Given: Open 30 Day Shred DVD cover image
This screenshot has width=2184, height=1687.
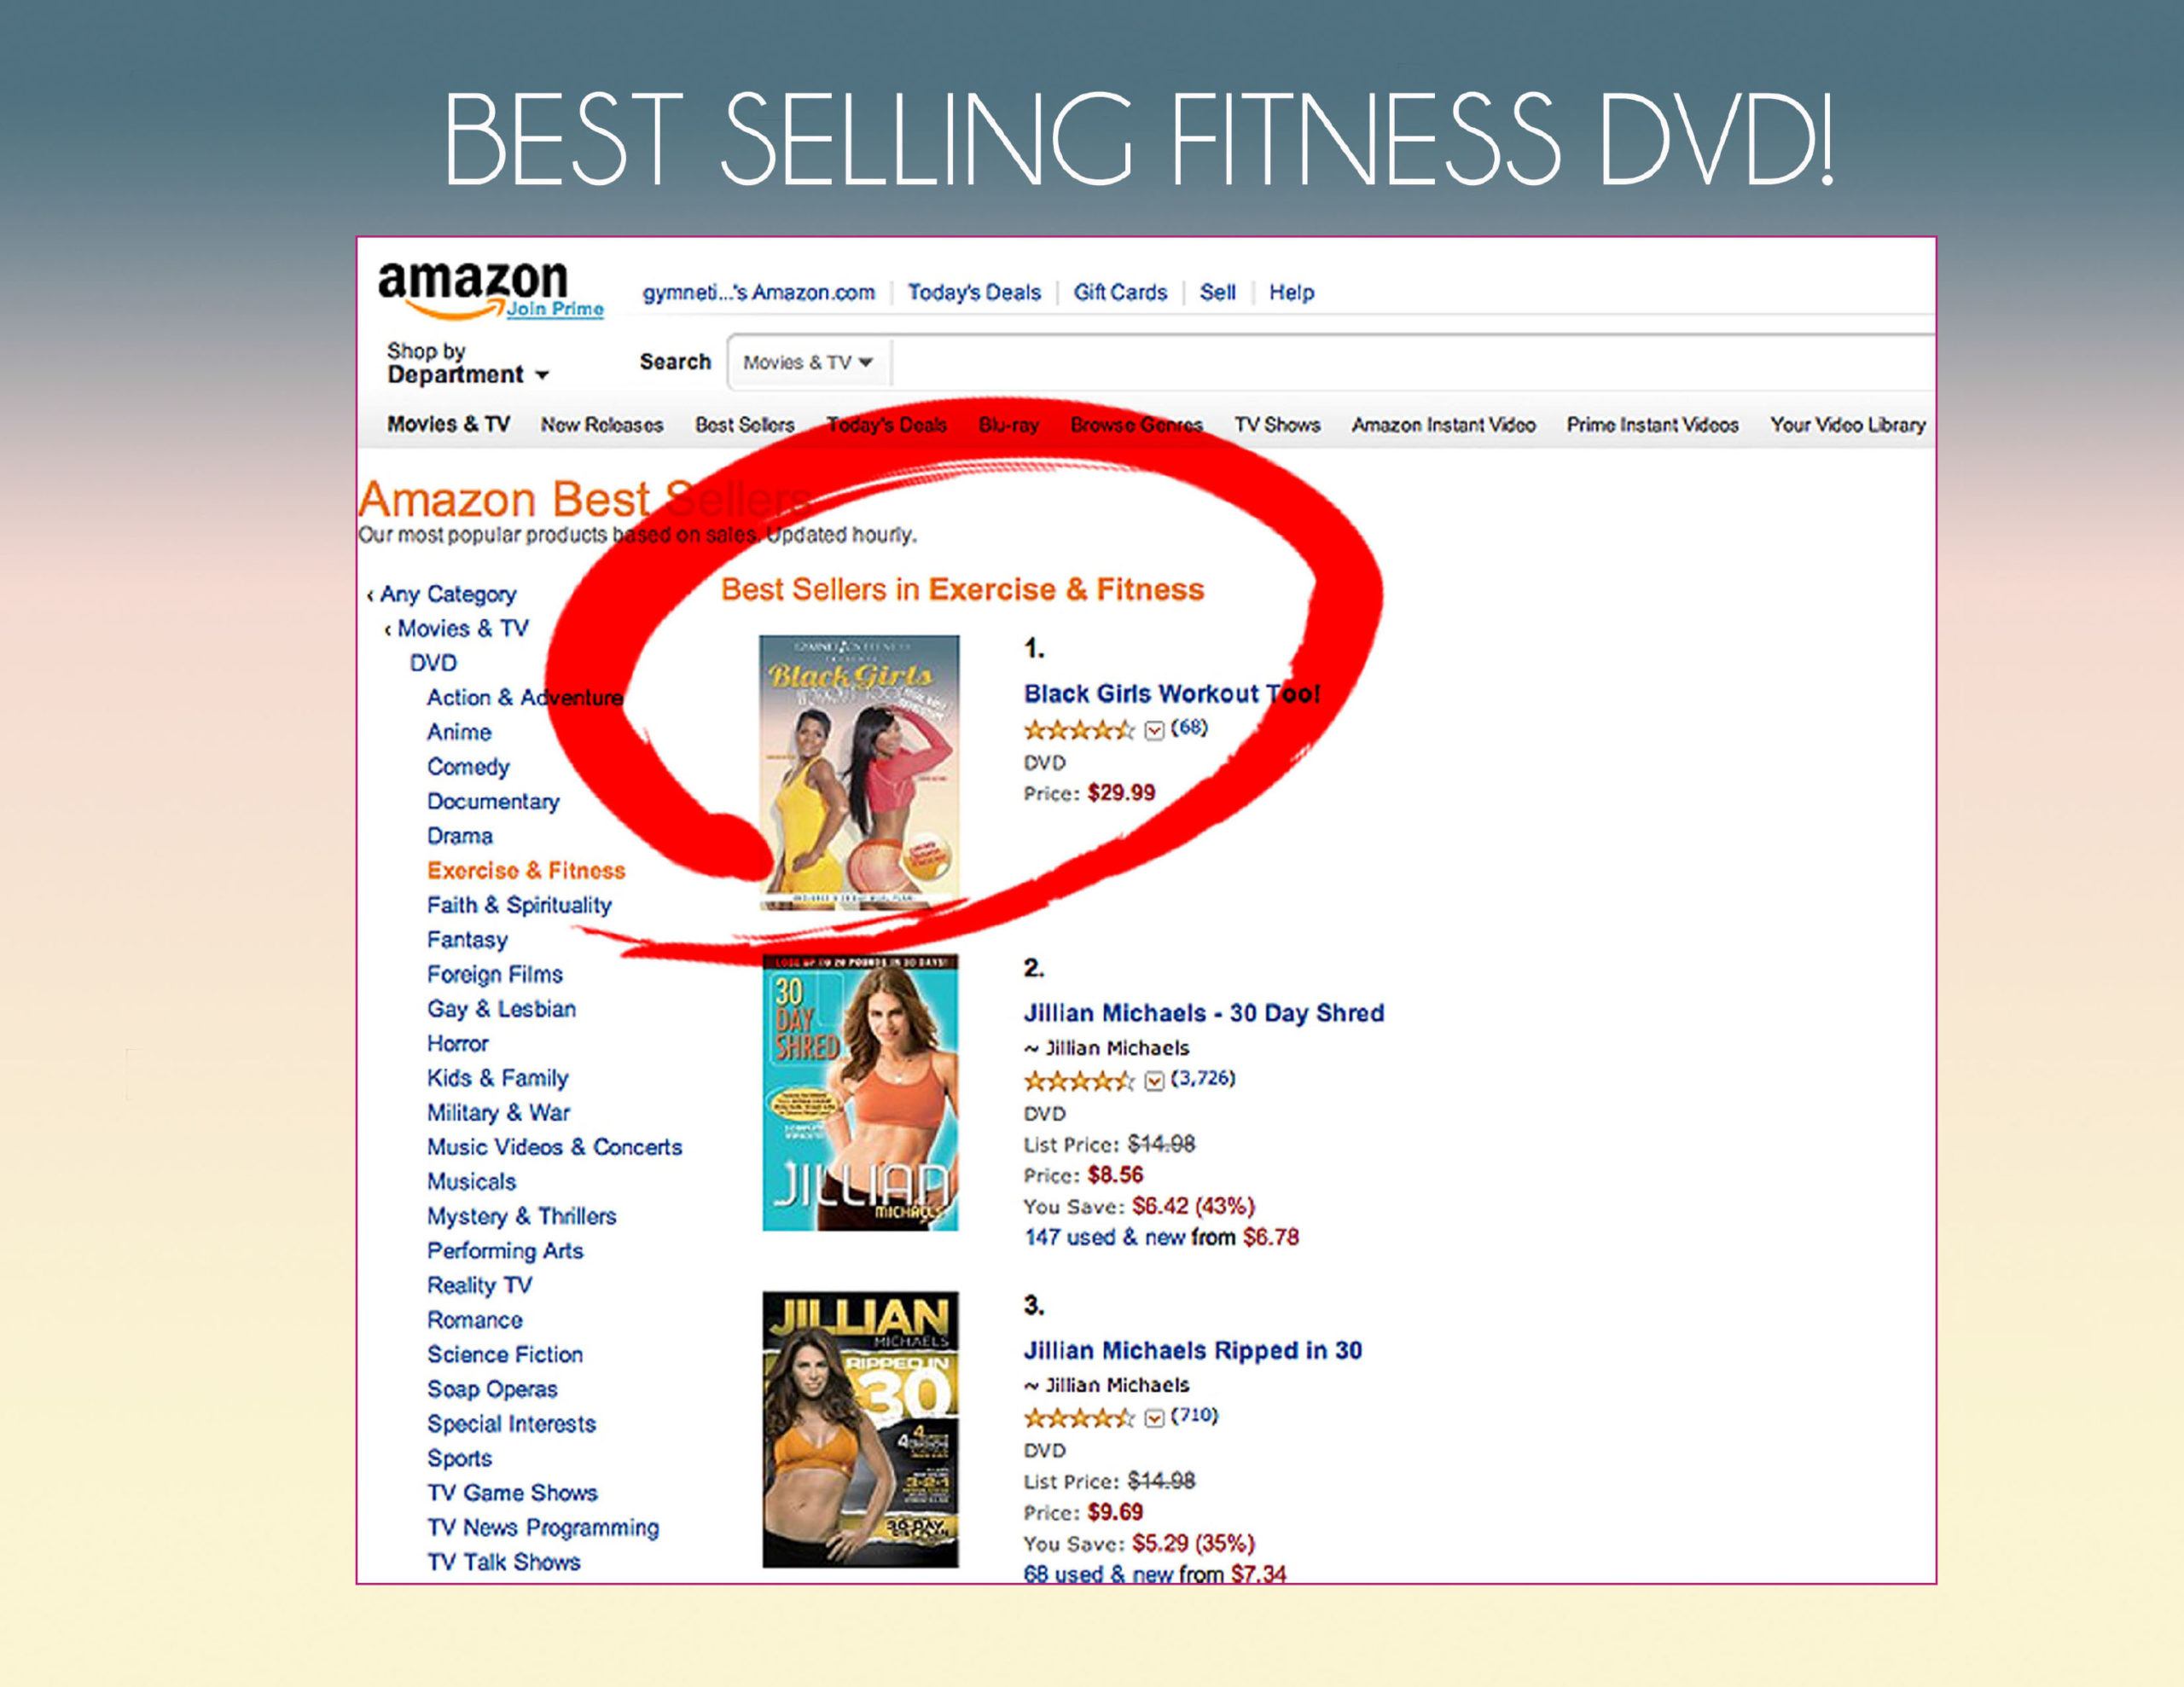Looking at the screenshot, I should pos(860,1092).
